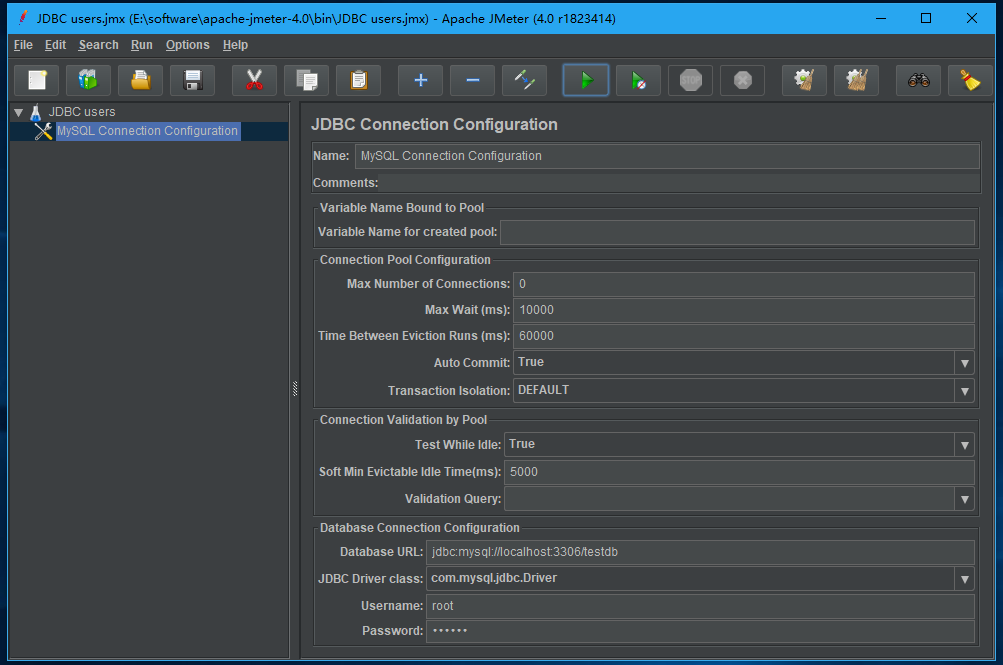Open the Auto Commit dropdown
Viewport: 1003px width, 665px height.
(x=964, y=363)
